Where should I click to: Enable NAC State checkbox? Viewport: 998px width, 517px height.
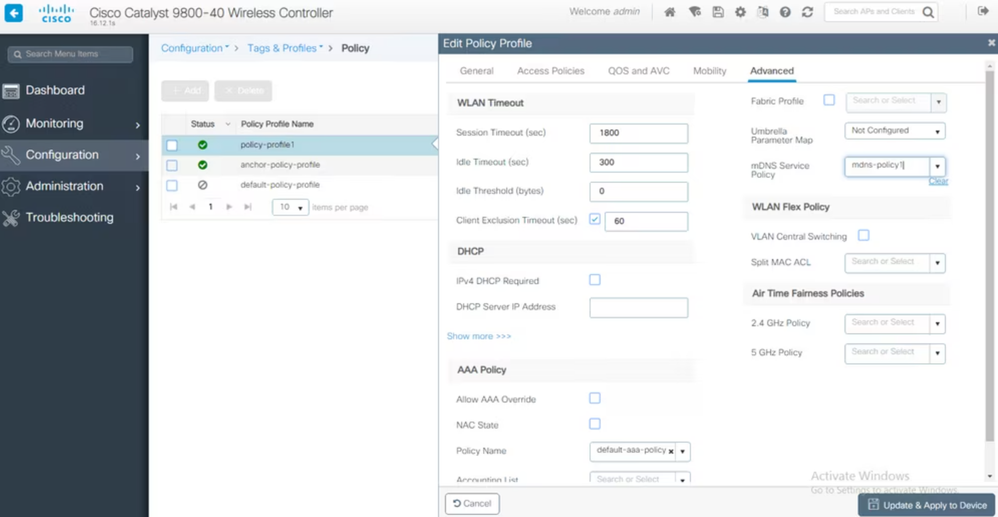tap(595, 423)
